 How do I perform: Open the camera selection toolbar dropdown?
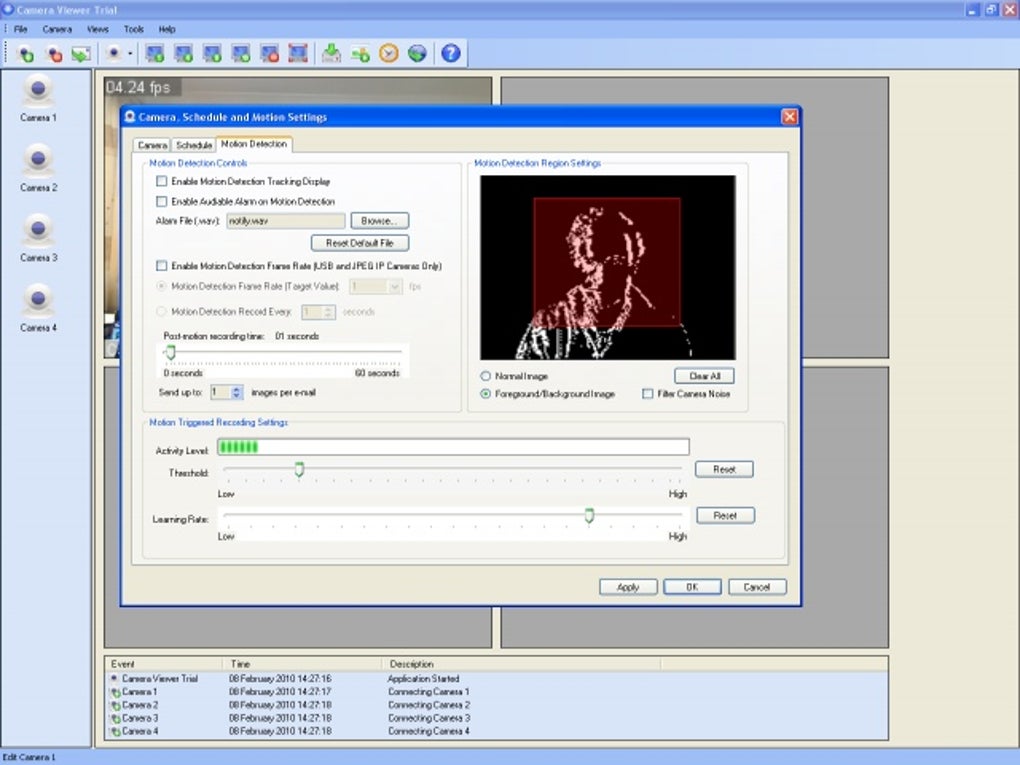pyautogui.click(x=130, y=53)
